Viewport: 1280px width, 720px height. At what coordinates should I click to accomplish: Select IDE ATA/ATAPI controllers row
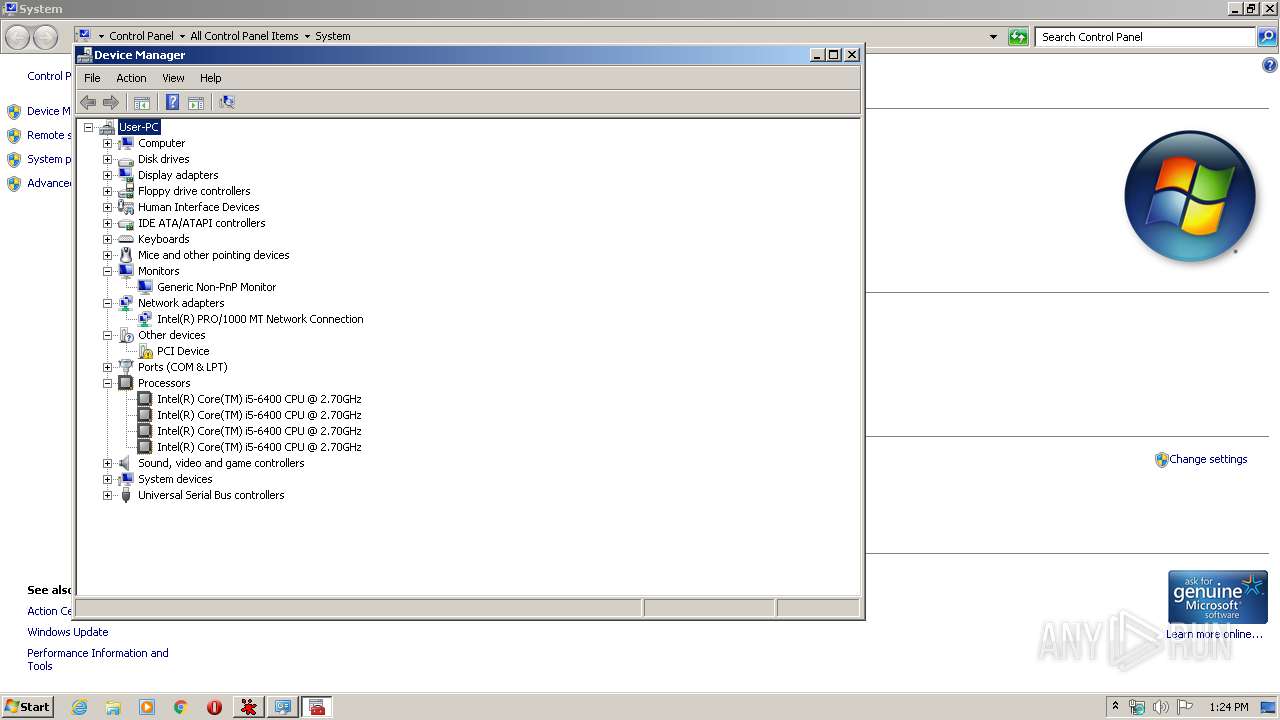pyautogui.click(x=201, y=223)
